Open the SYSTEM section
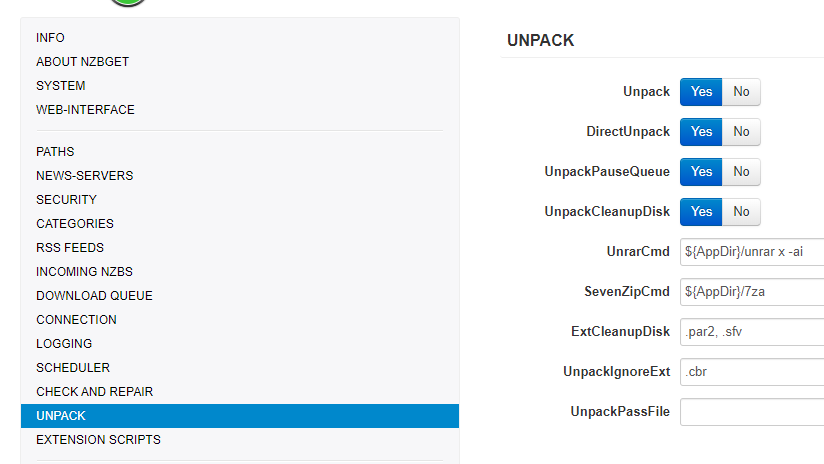Viewport: 824px width, 464px height. pos(61,86)
